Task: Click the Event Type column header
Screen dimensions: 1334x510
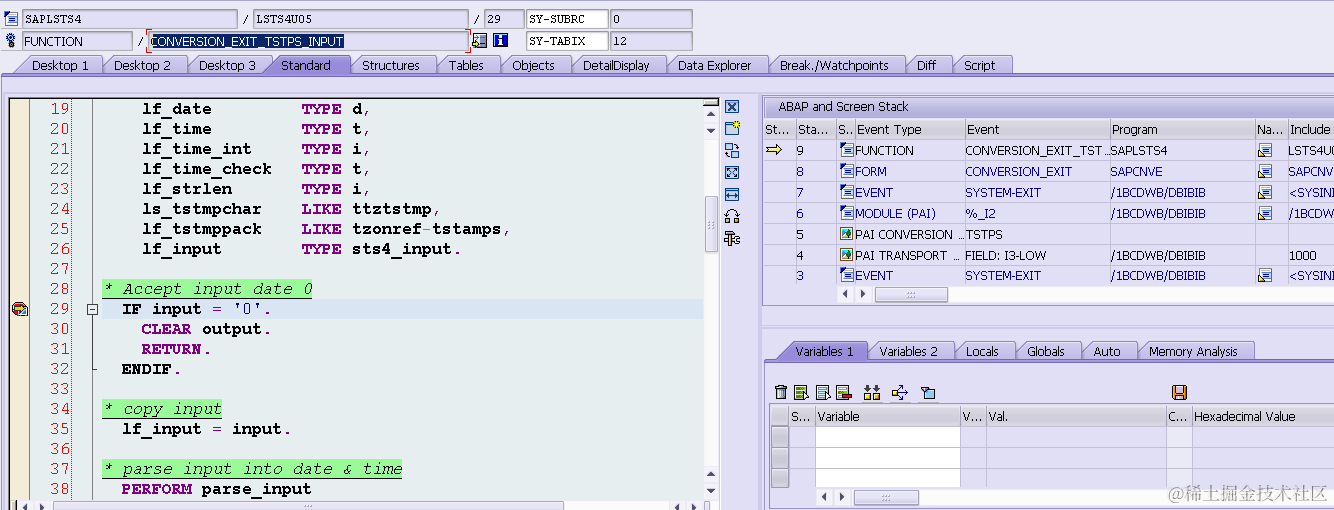Action: pos(908,129)
